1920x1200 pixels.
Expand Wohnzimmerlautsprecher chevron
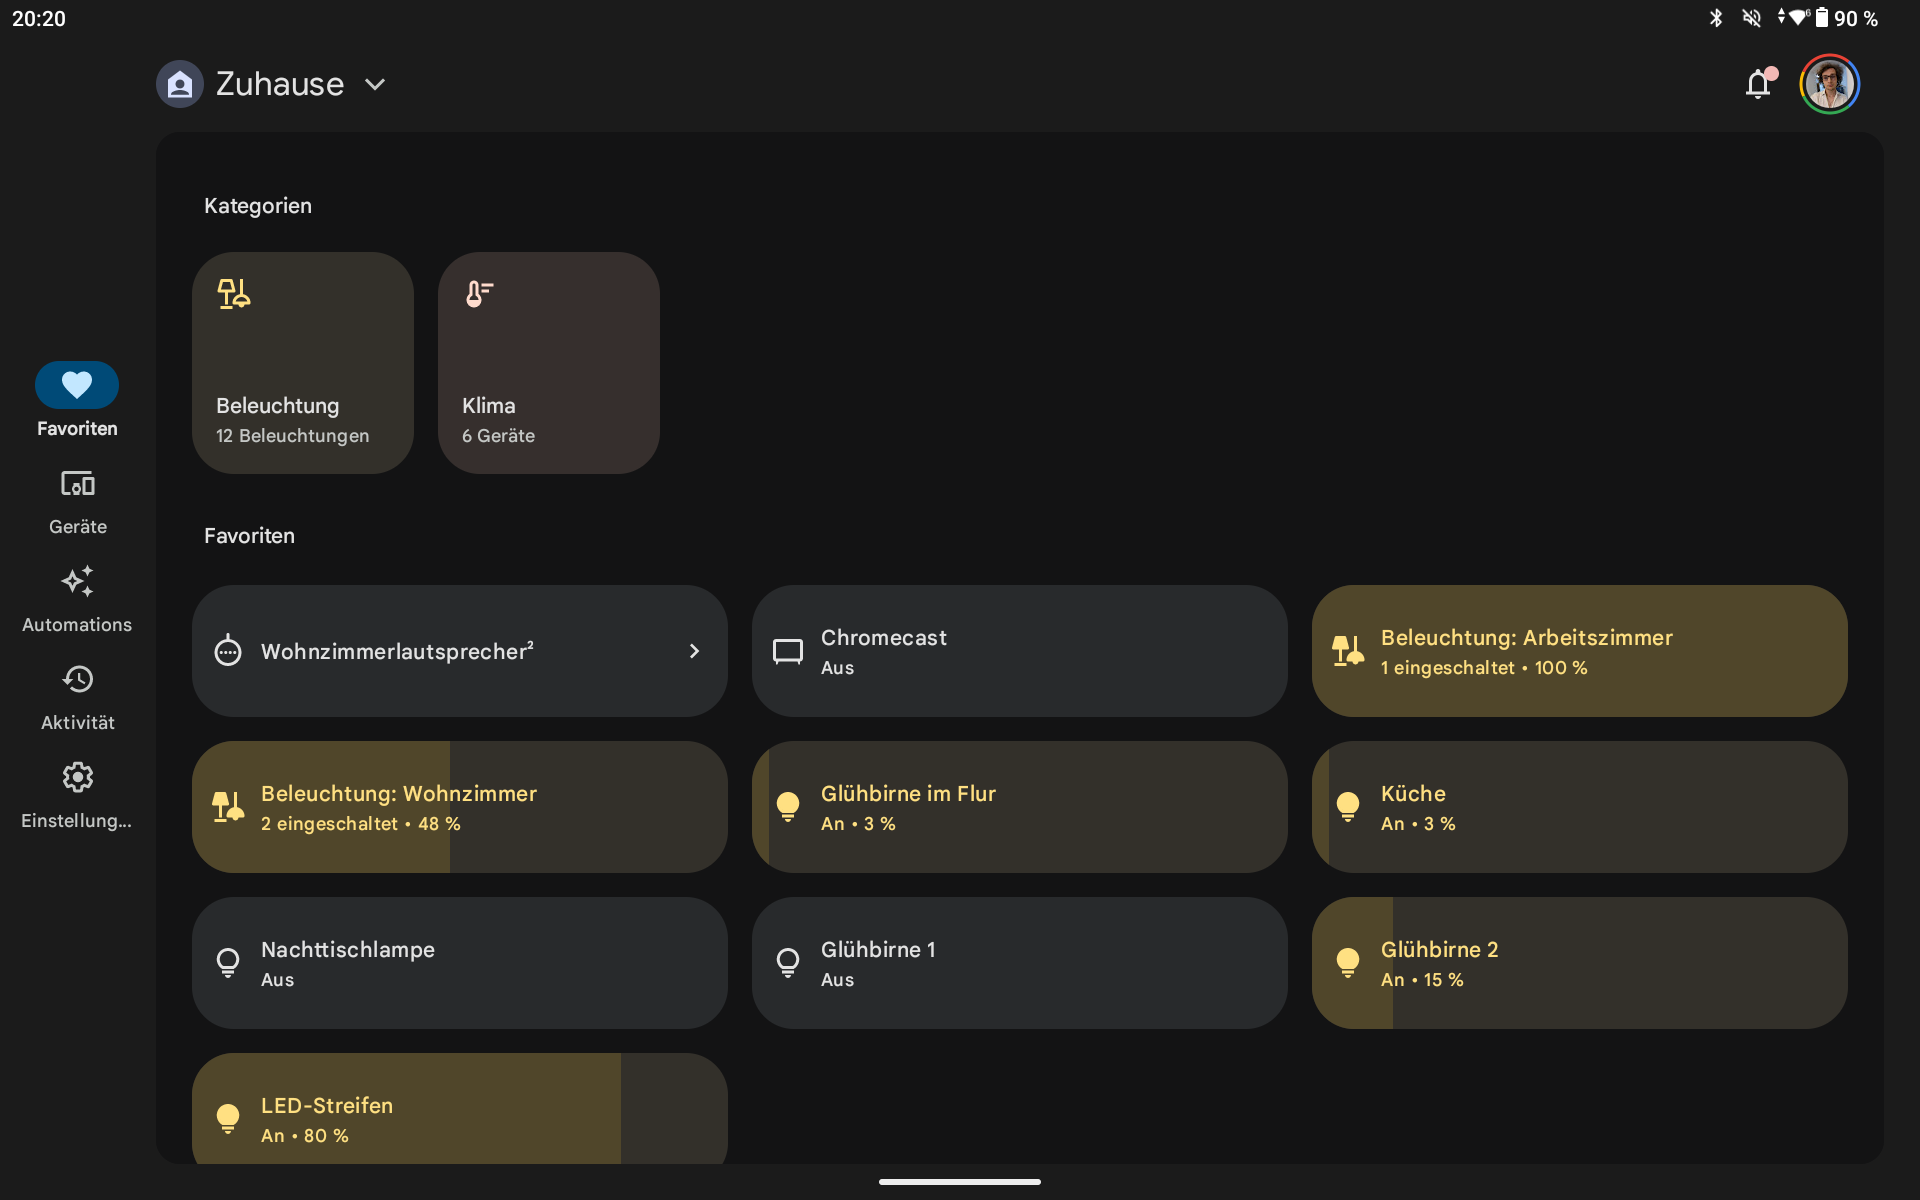coord(694,651)
